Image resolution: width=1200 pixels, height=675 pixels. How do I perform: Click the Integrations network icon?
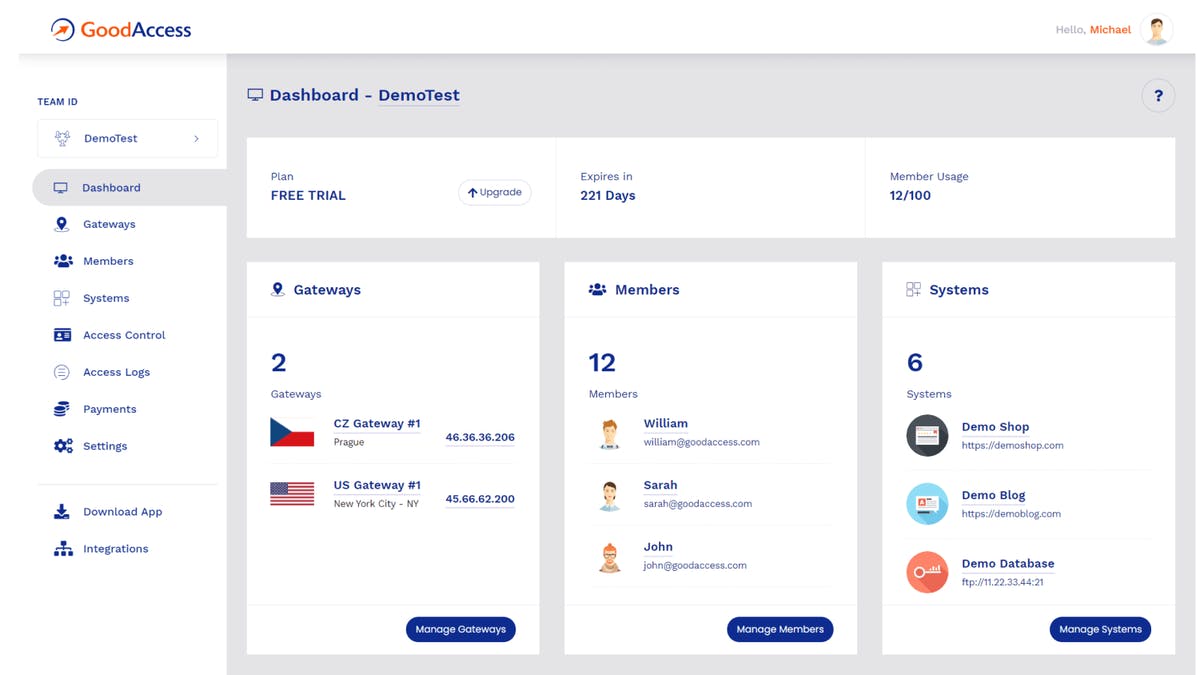click(x=63, y=549)
